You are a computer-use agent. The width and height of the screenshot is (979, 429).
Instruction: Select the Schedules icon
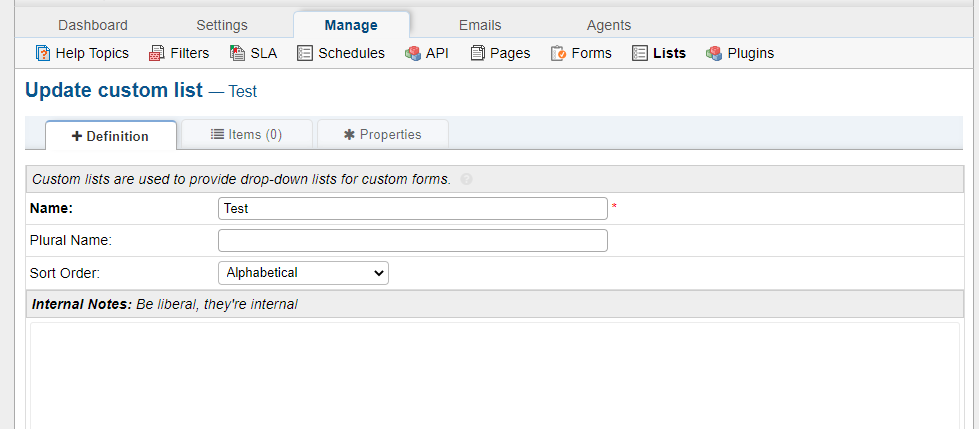point(304,53)
